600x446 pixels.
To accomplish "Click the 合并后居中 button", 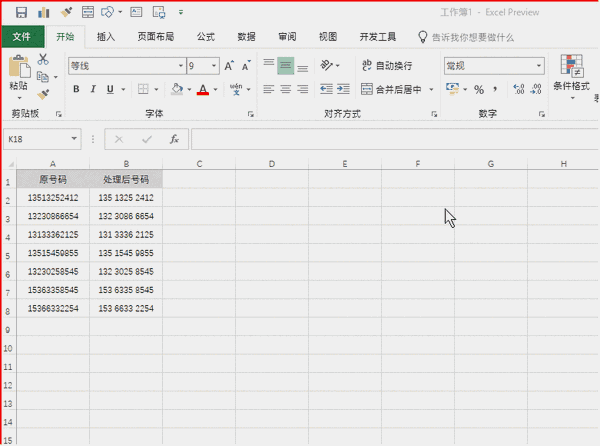I will click(391, 90).
